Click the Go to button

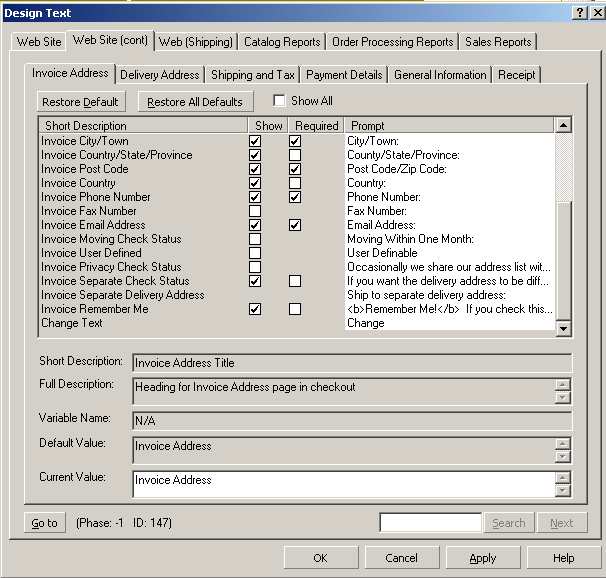45,523
